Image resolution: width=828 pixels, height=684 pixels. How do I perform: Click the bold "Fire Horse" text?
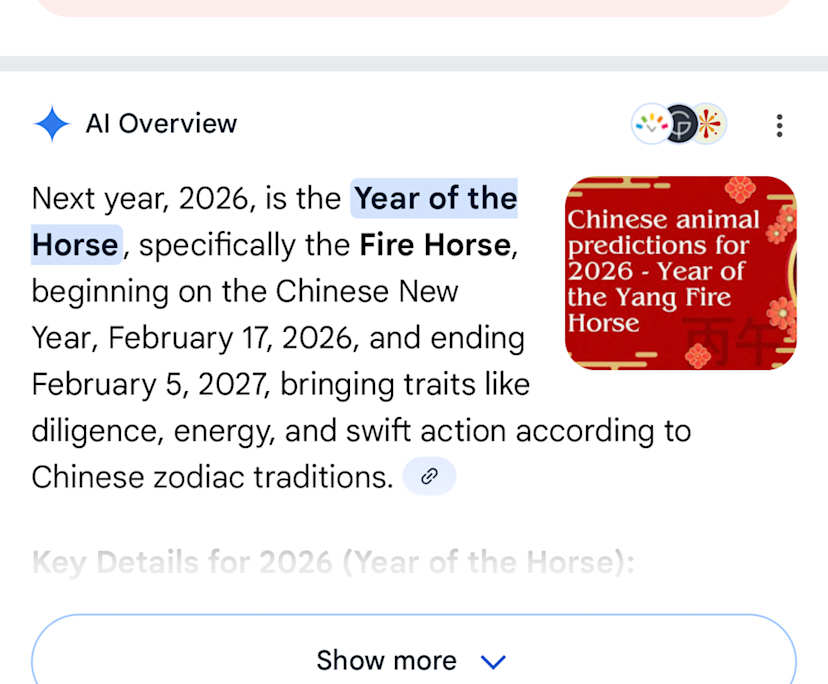point(434,245)
